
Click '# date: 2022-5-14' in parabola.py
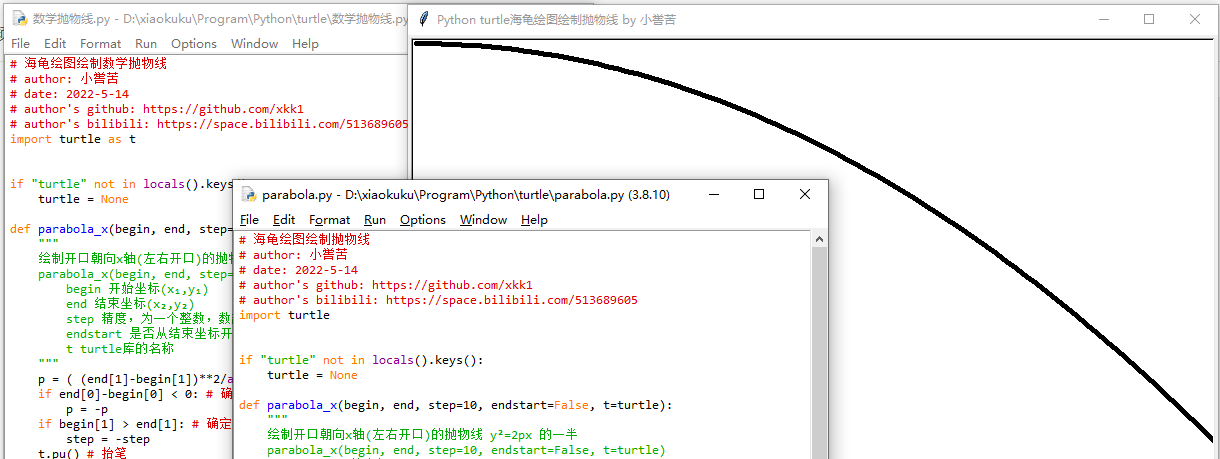tap(298, 270)
